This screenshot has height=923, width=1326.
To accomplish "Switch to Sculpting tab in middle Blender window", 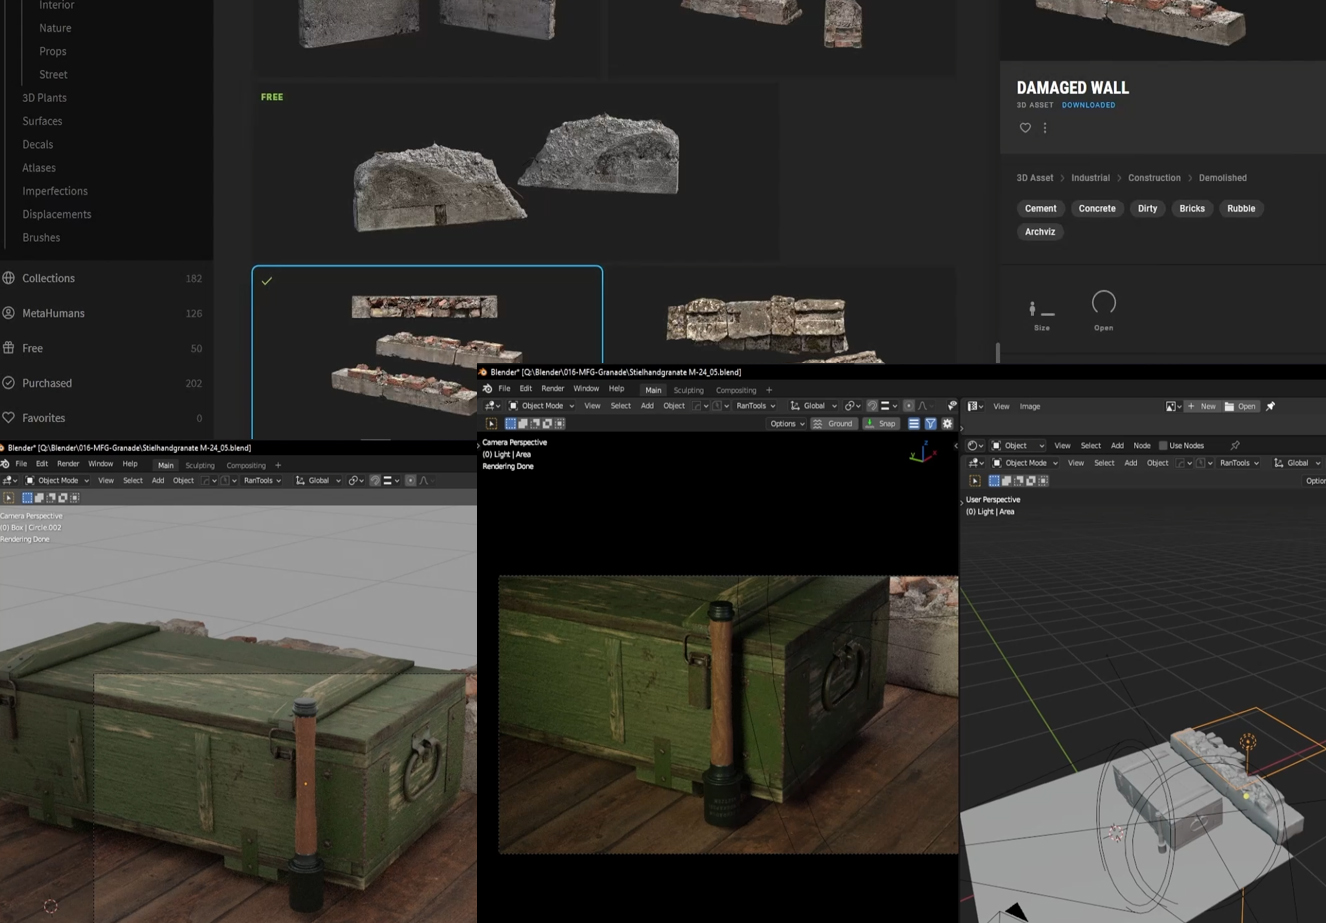I will pyautogui.click(x=688, y=390).
